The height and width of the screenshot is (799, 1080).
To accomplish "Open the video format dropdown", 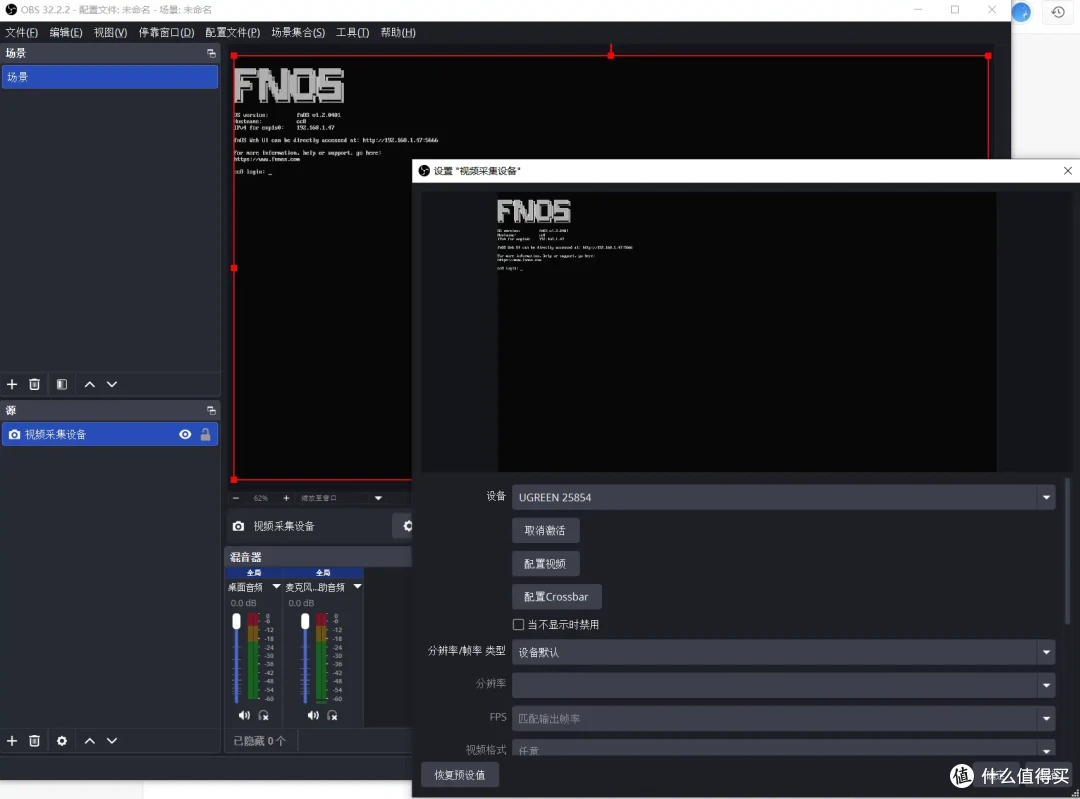I will 783,748.
